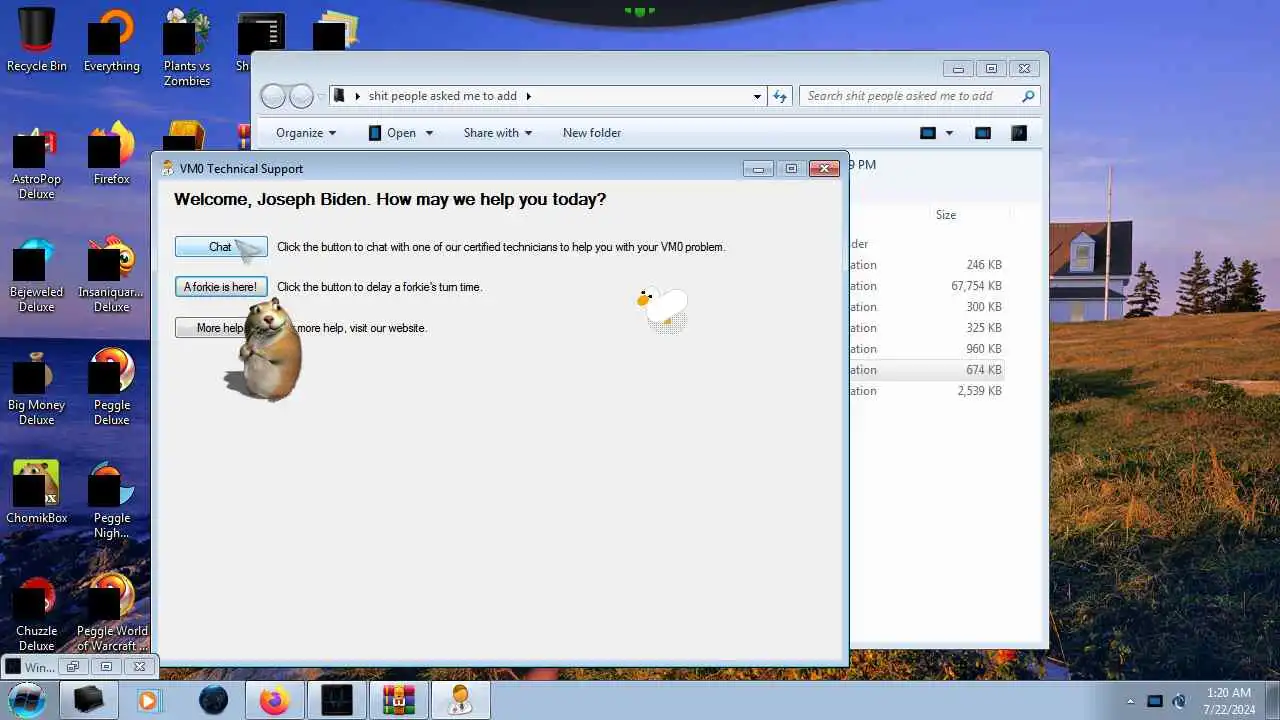Open the taskbar clock showing 1:20 AM

click(1229, 700)
